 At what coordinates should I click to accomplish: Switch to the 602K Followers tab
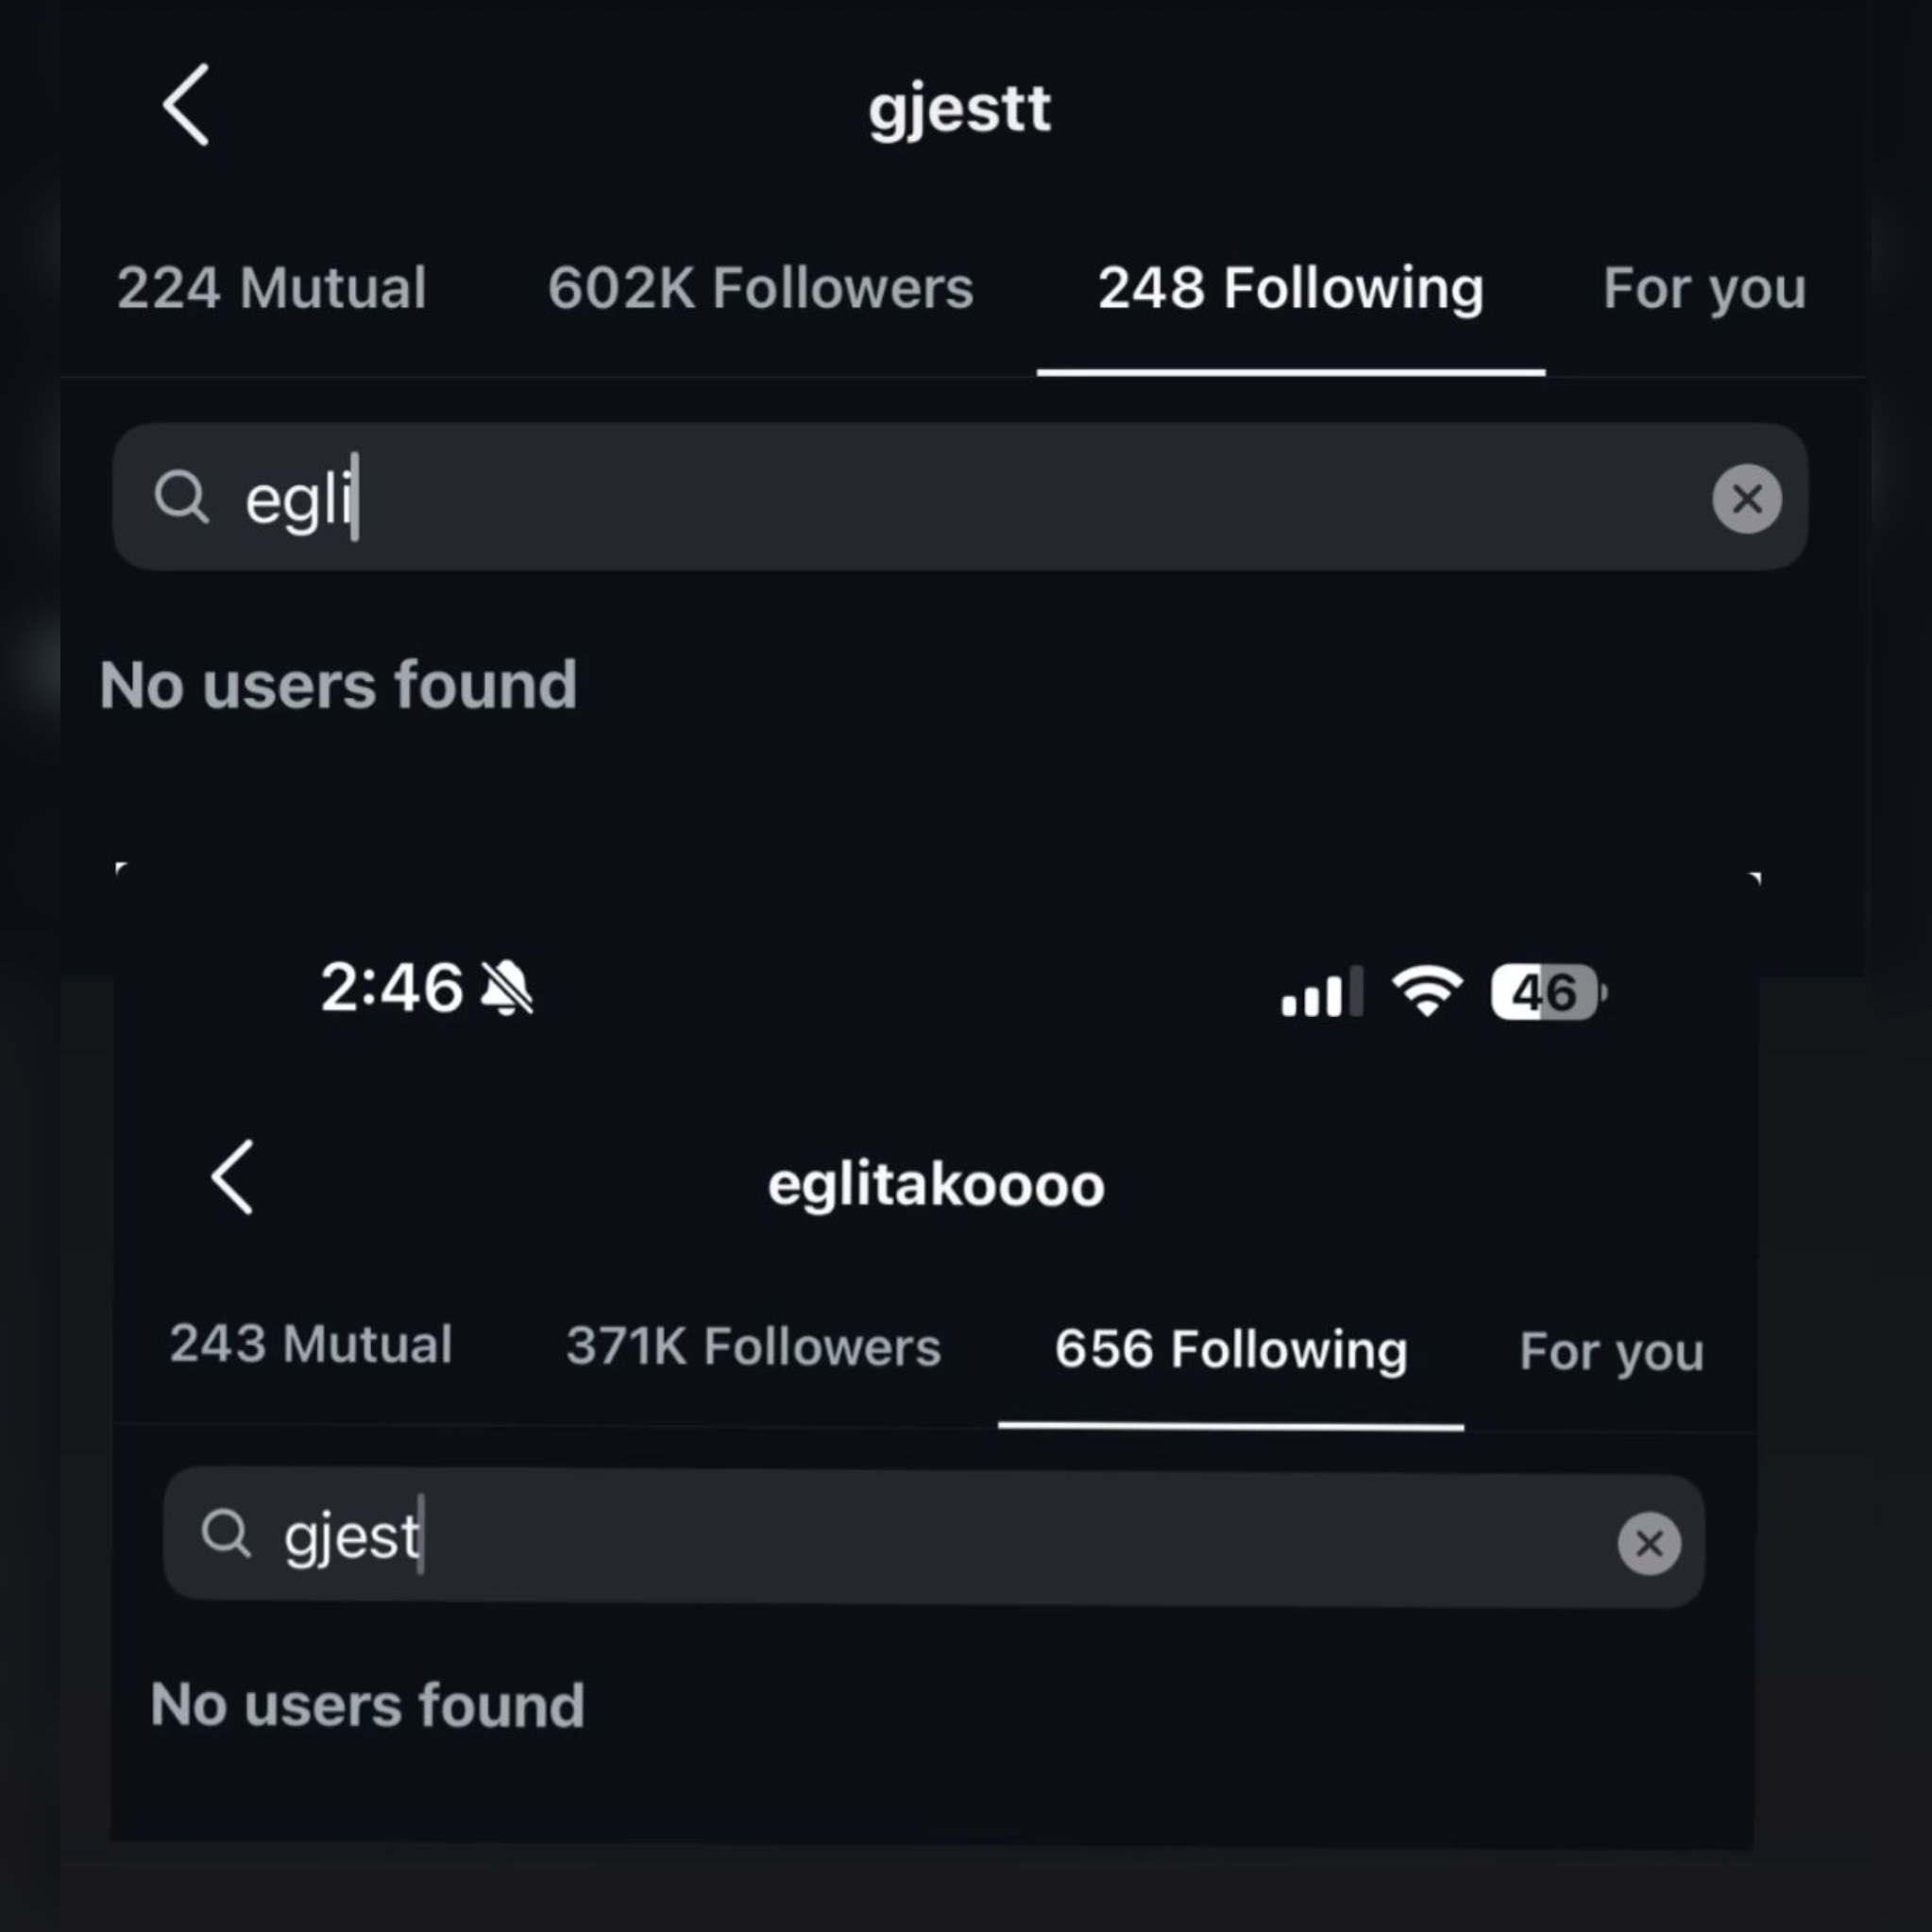click(760, 288)
